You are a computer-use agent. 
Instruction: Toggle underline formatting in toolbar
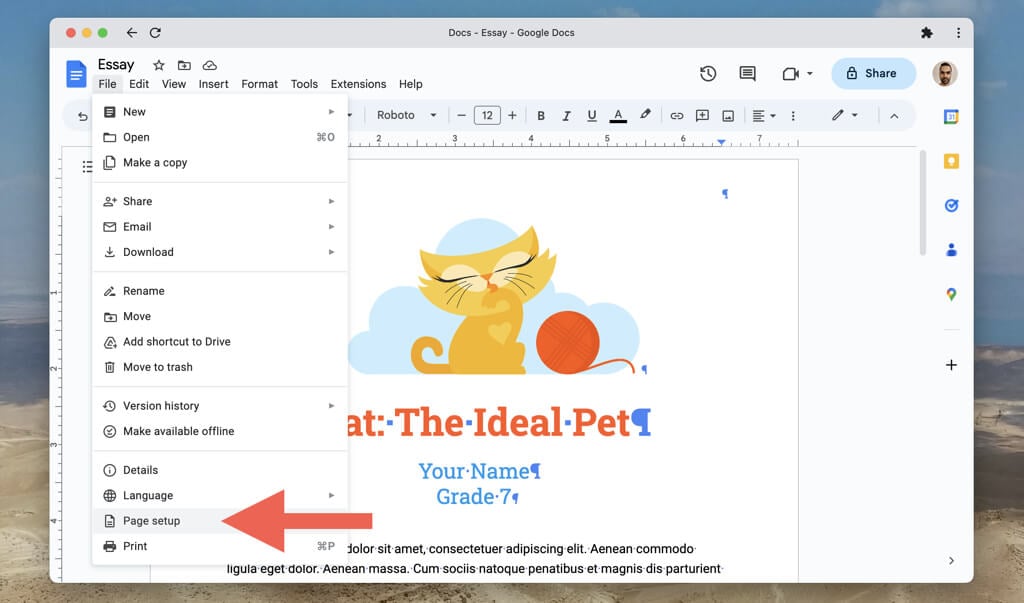pyautogui.click(x=592, y=116)
